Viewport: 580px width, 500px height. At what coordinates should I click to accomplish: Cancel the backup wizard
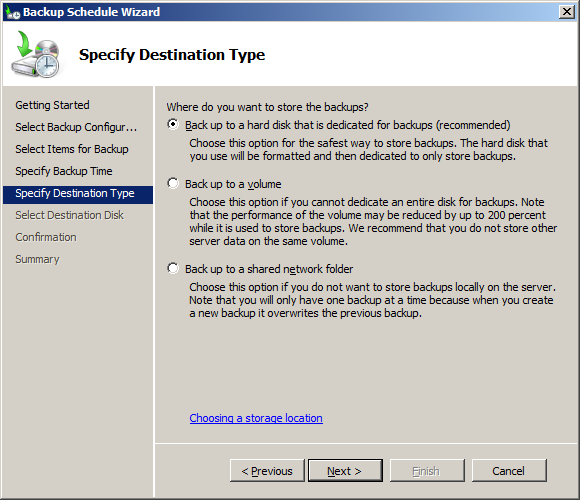[509, 470]
